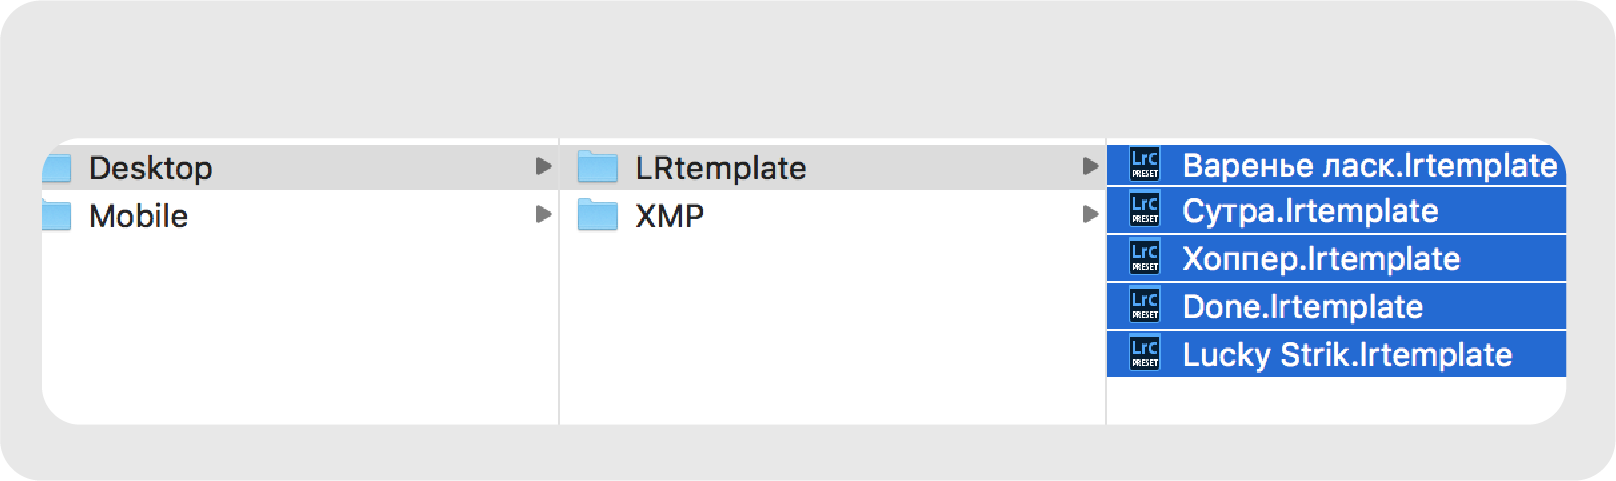Click the Lrc icon for Lucky Strik preset
1616x481 pixels.
click(1144, 354)
